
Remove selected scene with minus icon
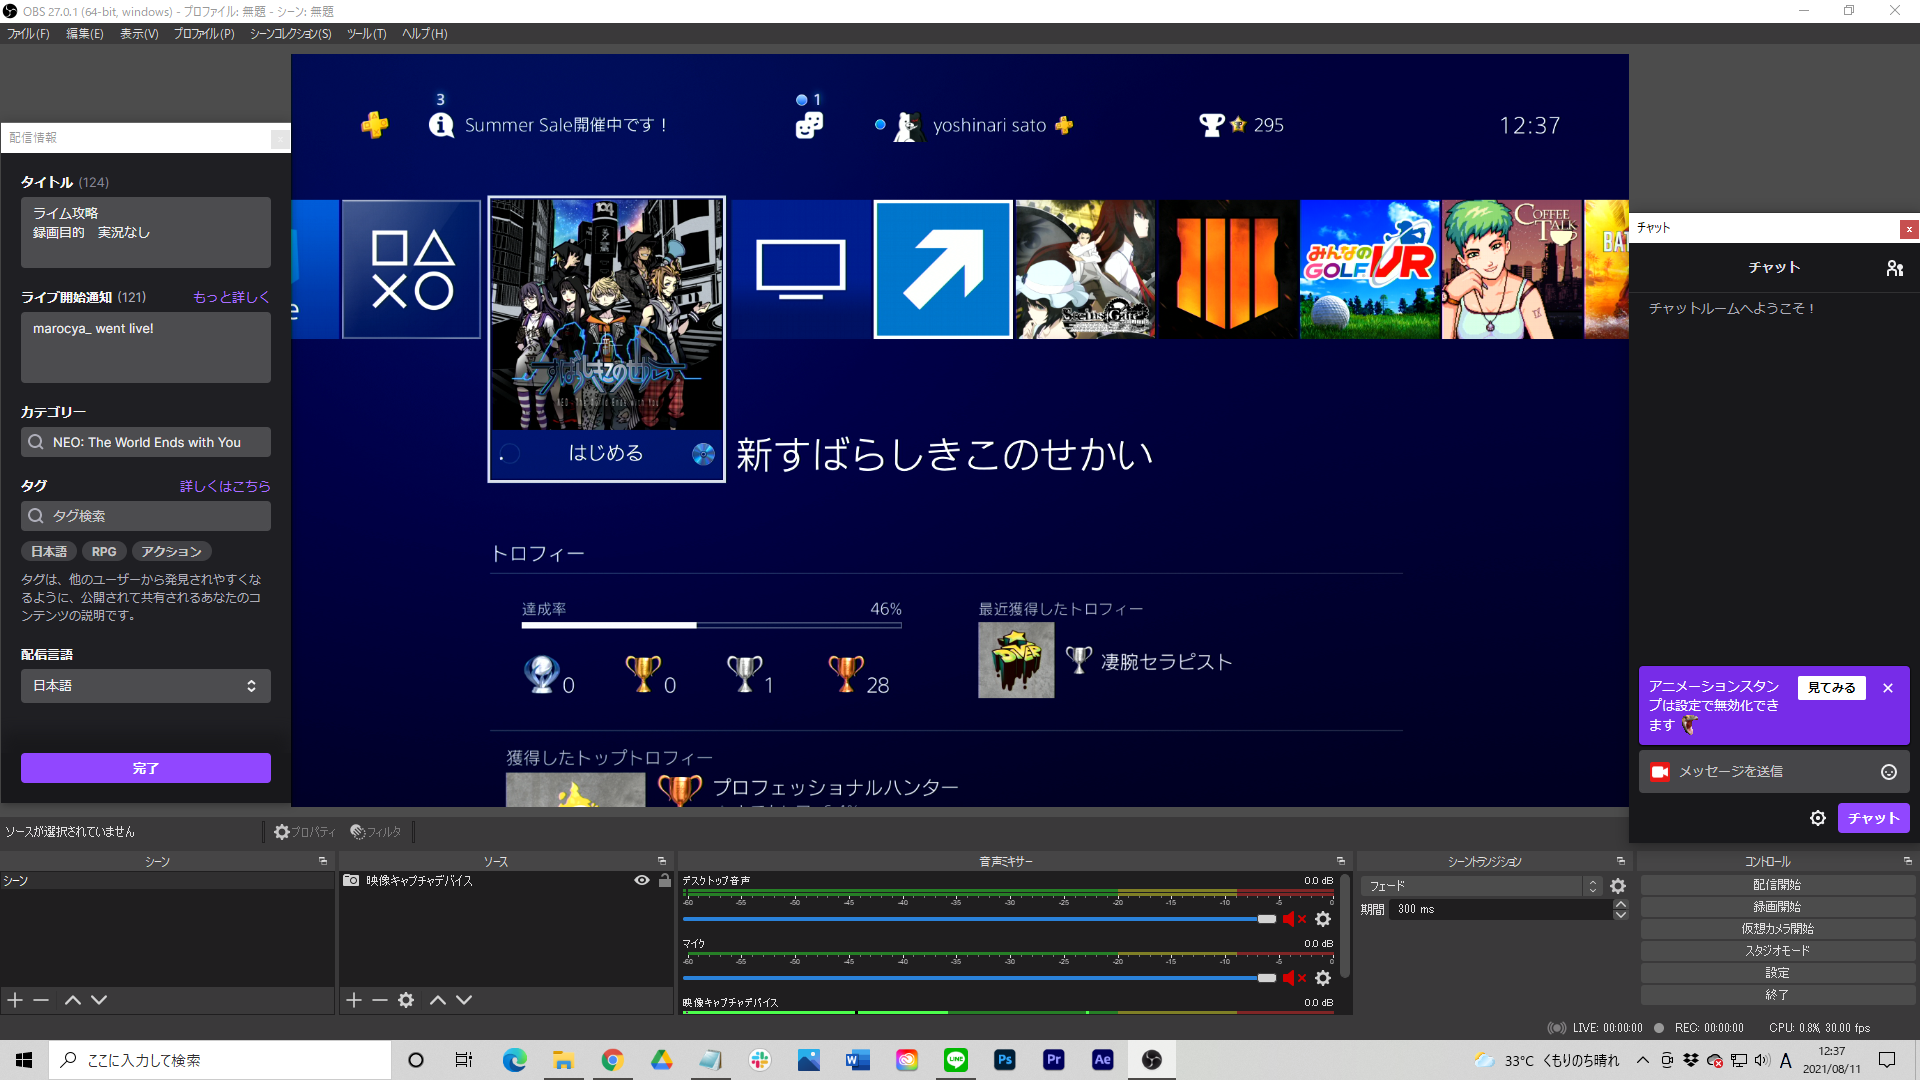click(x=41, y=1000)
